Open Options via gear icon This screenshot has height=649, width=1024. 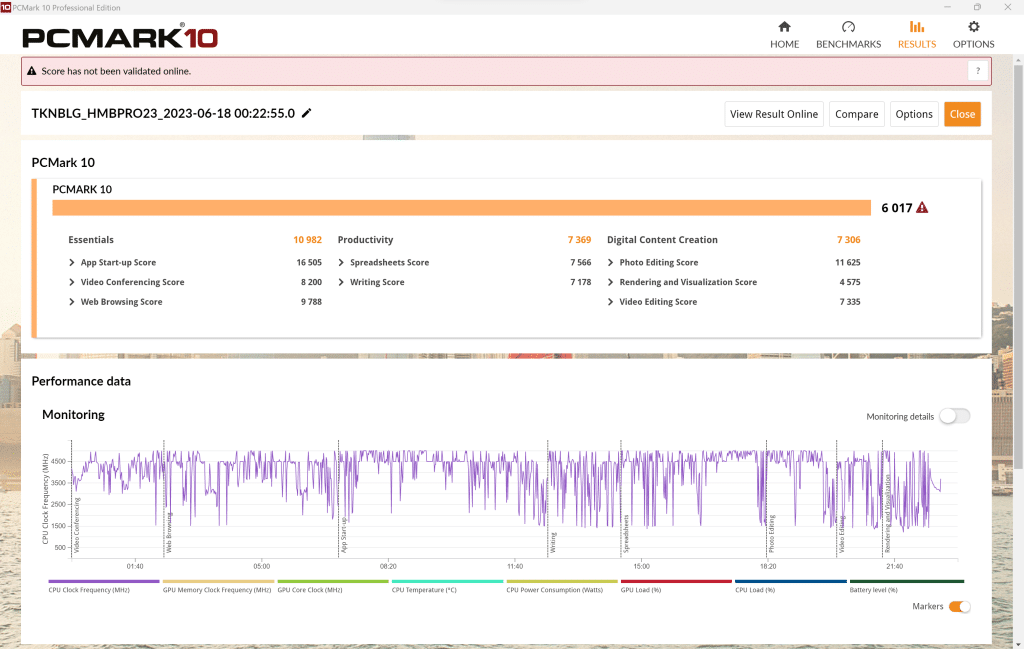click(x=974, y=27)
